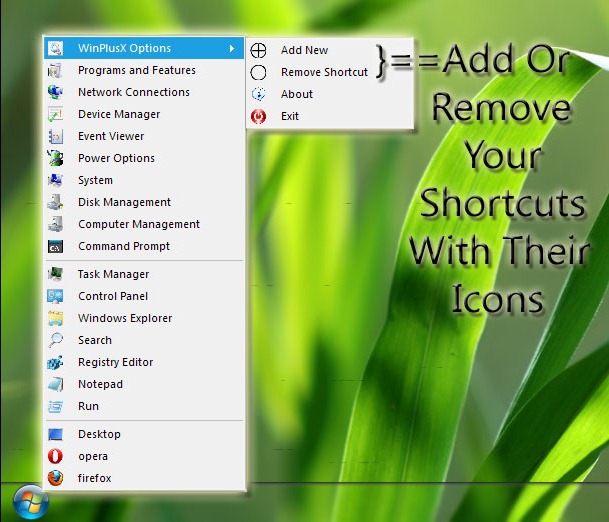Click the Disk Management icon

click(55, 202)
